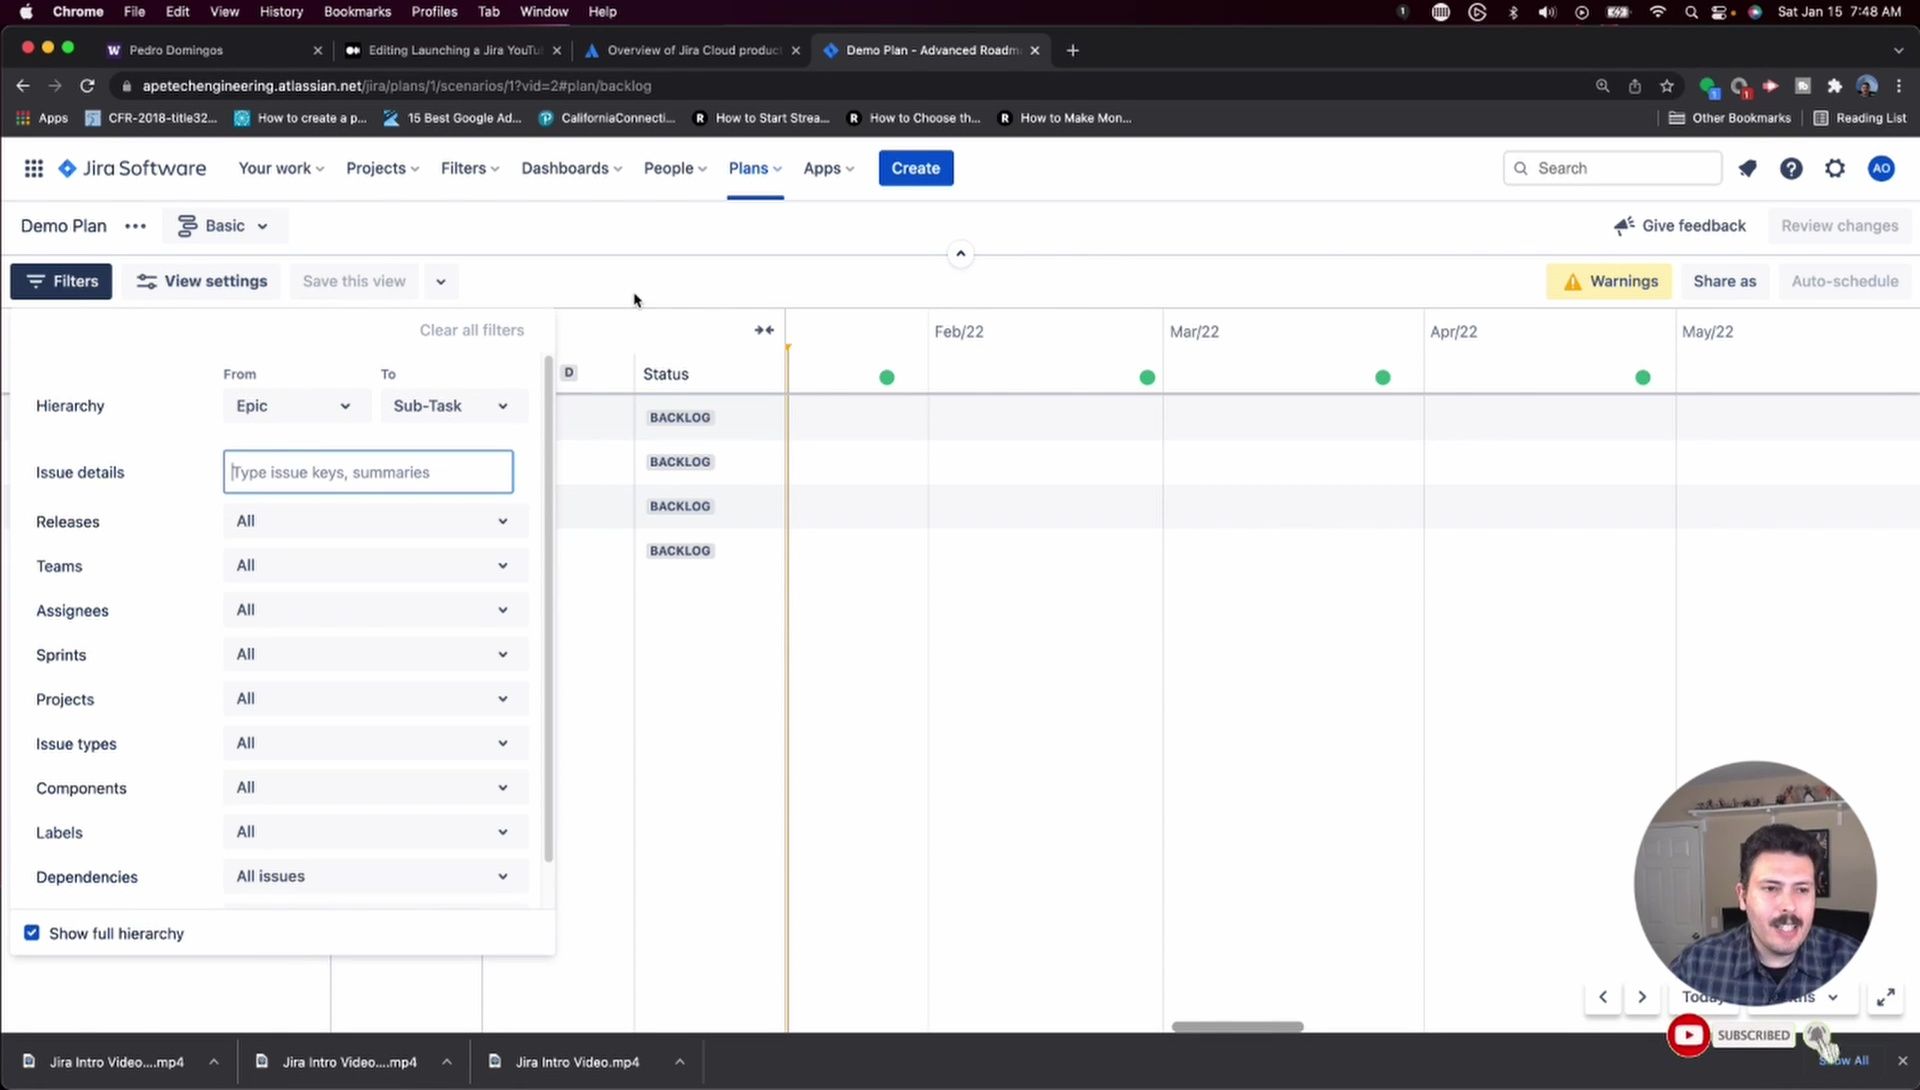The width and height of the screenshot is (1920, 1090).
Task: Open the Dashboards menu
Action: [571, 168]
